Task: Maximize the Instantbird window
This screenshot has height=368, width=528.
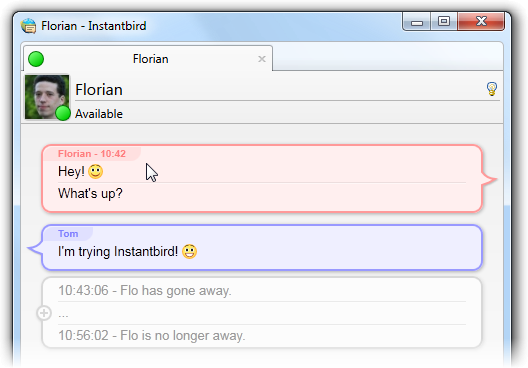Action: pos(444,22)
